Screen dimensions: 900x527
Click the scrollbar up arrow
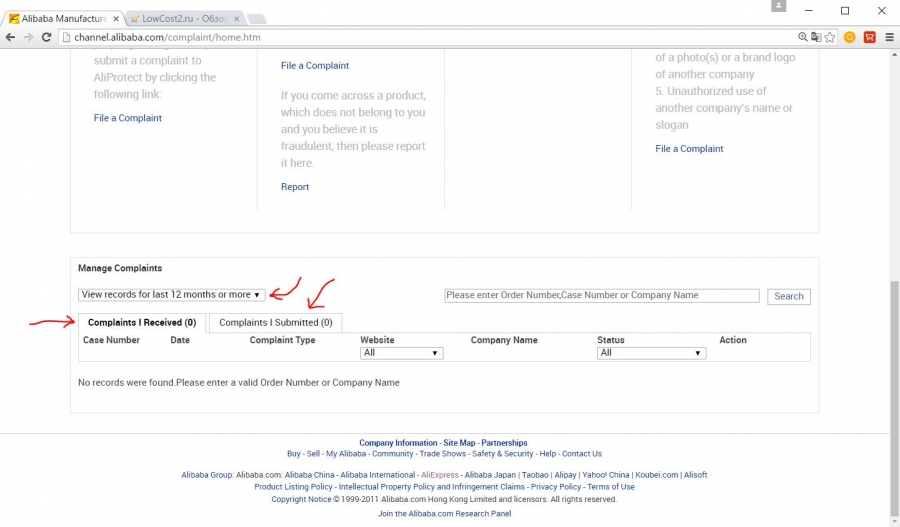pyautogui.click(x=894, y=55)
